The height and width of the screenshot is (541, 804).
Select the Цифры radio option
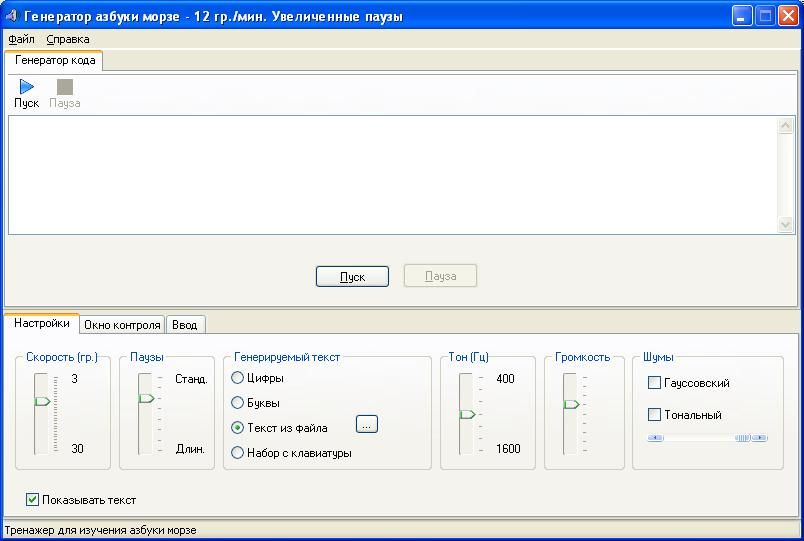[238, 378]
